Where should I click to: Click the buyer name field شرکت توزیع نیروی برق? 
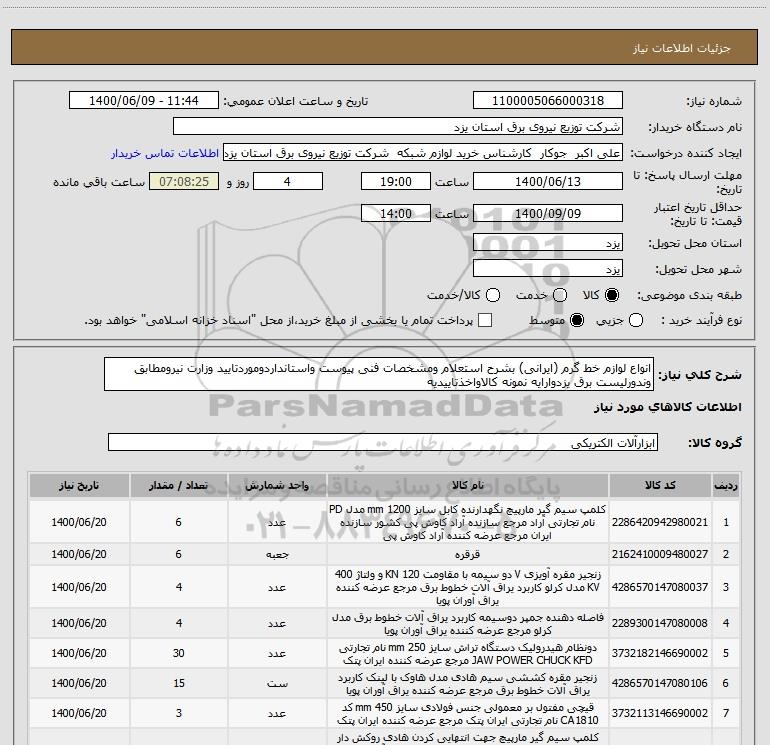pyautogui.click(x=398, y=127)
